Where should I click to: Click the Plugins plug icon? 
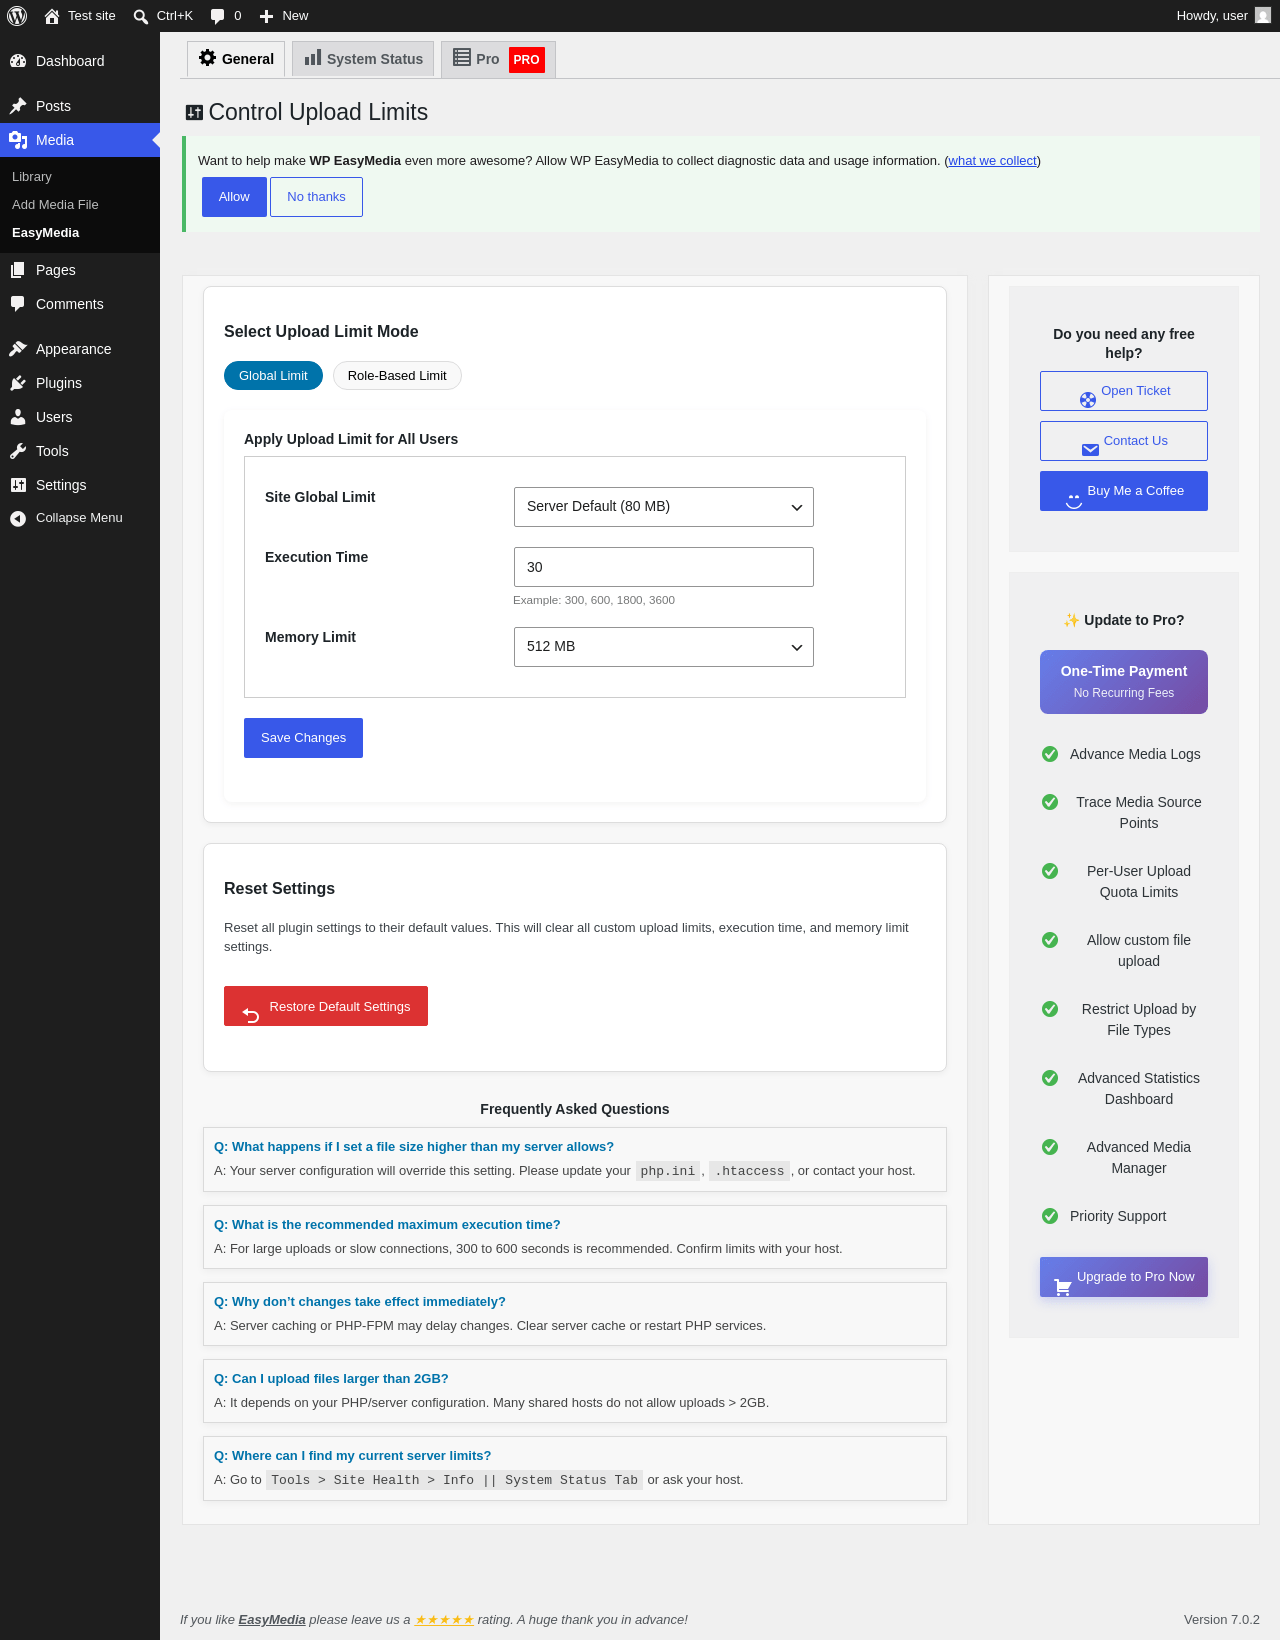18,383
